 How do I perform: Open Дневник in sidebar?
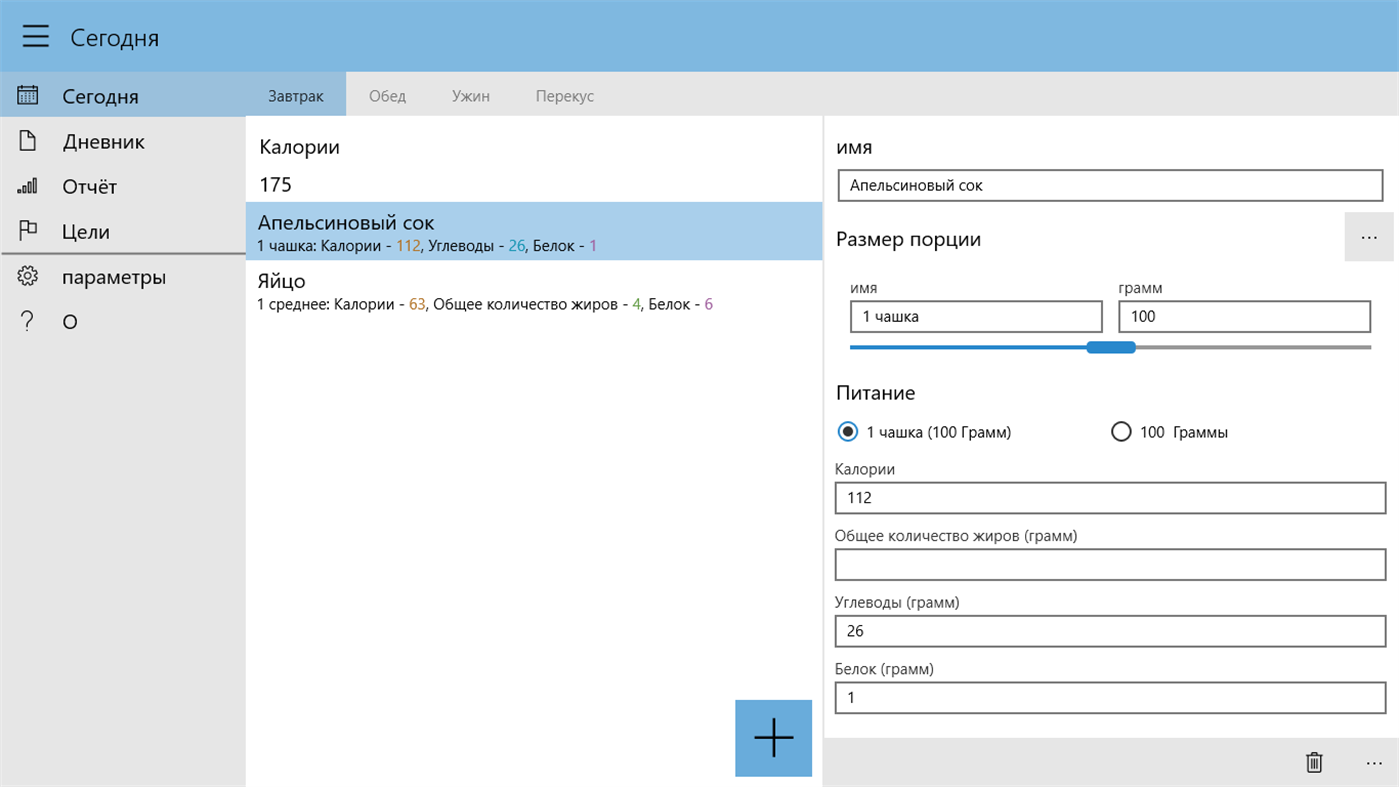[123, 141]
